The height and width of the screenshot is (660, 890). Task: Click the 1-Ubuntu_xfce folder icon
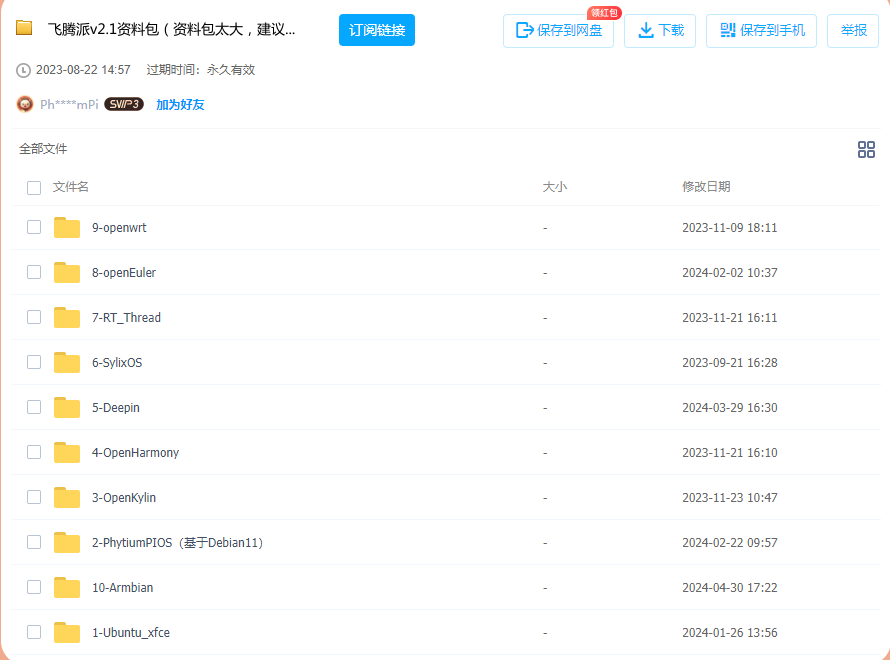coord(67,632)
